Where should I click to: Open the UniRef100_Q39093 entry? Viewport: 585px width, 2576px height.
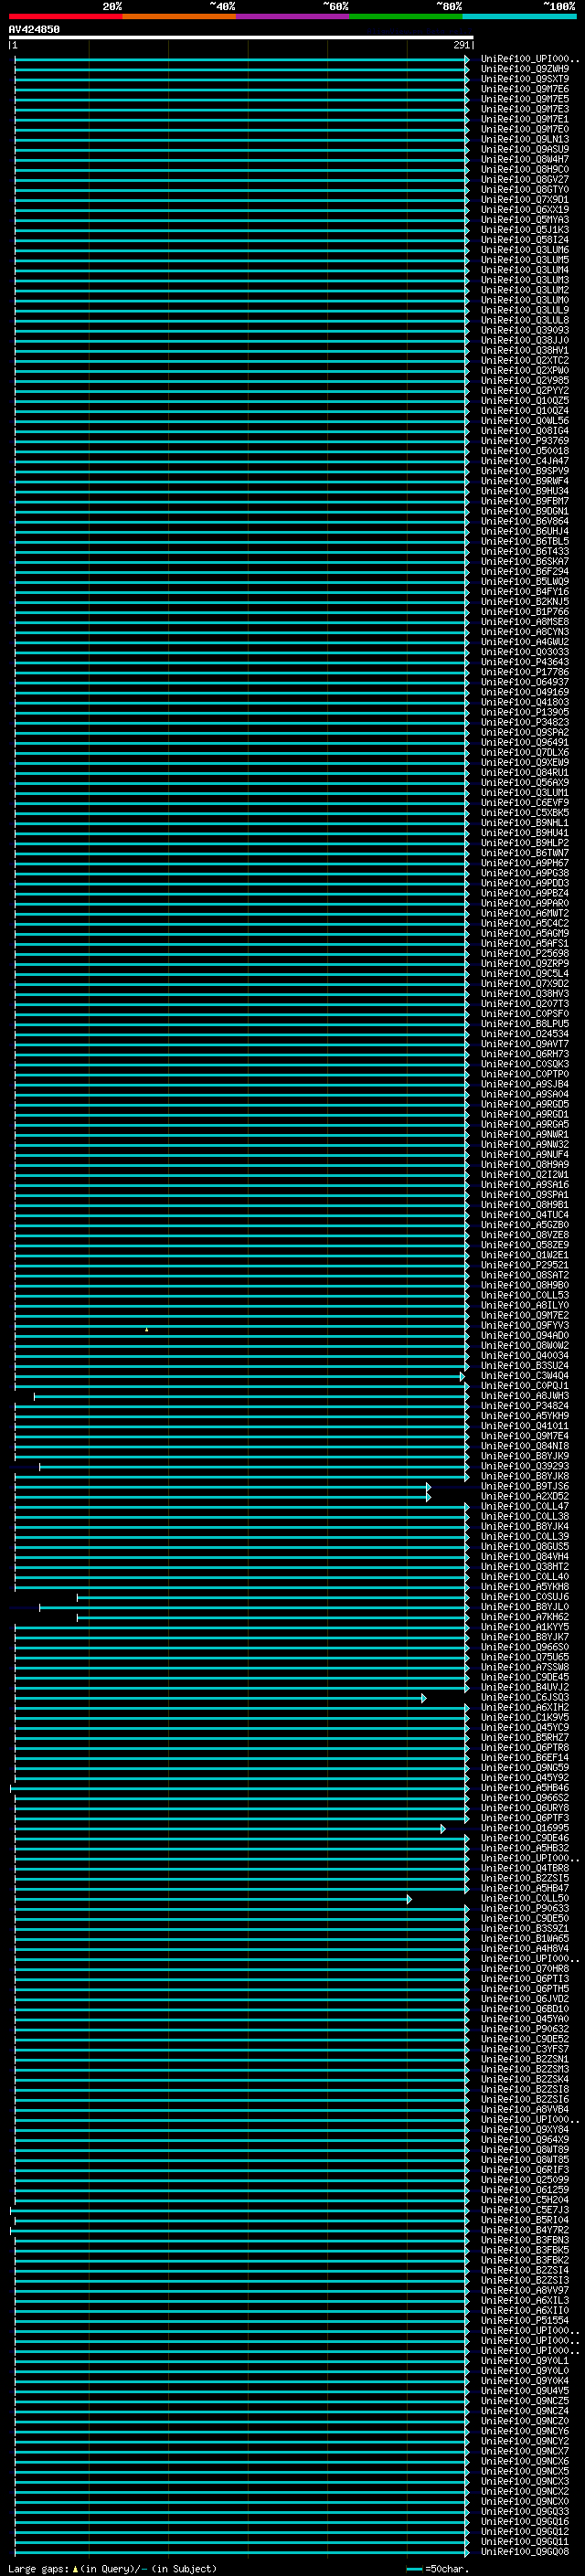pyautogui.click(x=524, y=330)
